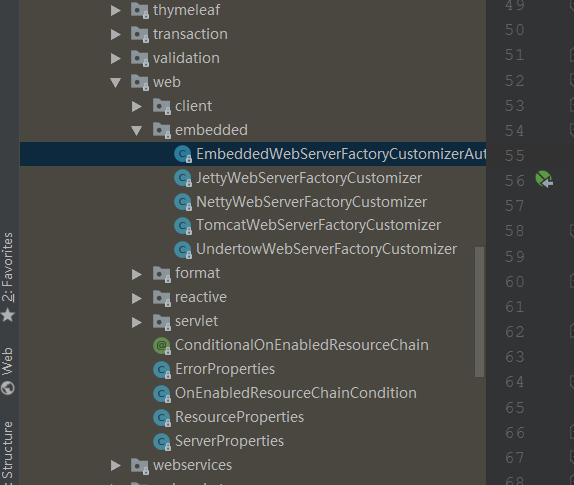Viewport: 574px width, 485px height.
Task: Expand the webservices package node
Action: click(x=116, y=465)
